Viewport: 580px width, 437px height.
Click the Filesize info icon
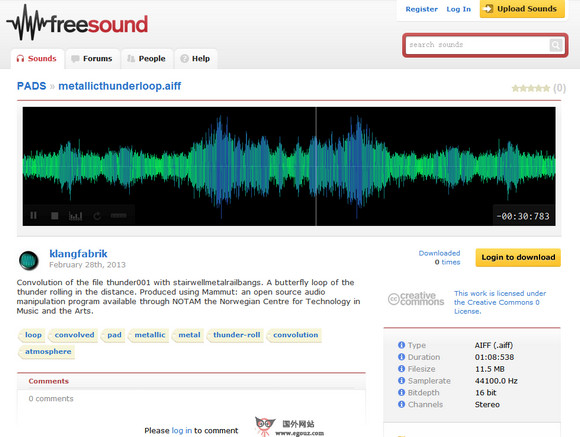point(401,369)
